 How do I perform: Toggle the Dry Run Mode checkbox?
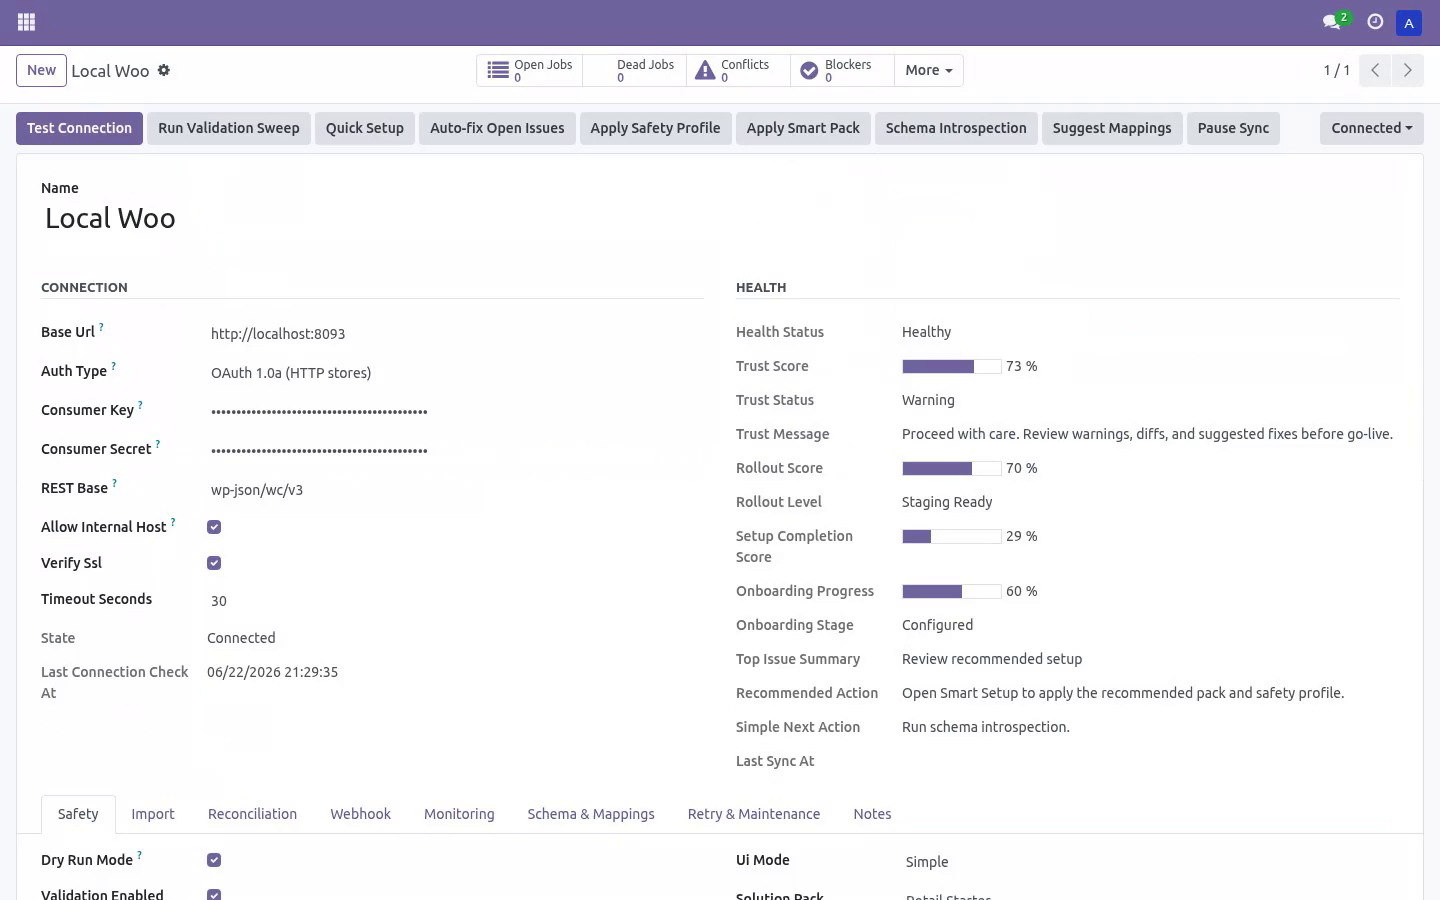(214, 860)
